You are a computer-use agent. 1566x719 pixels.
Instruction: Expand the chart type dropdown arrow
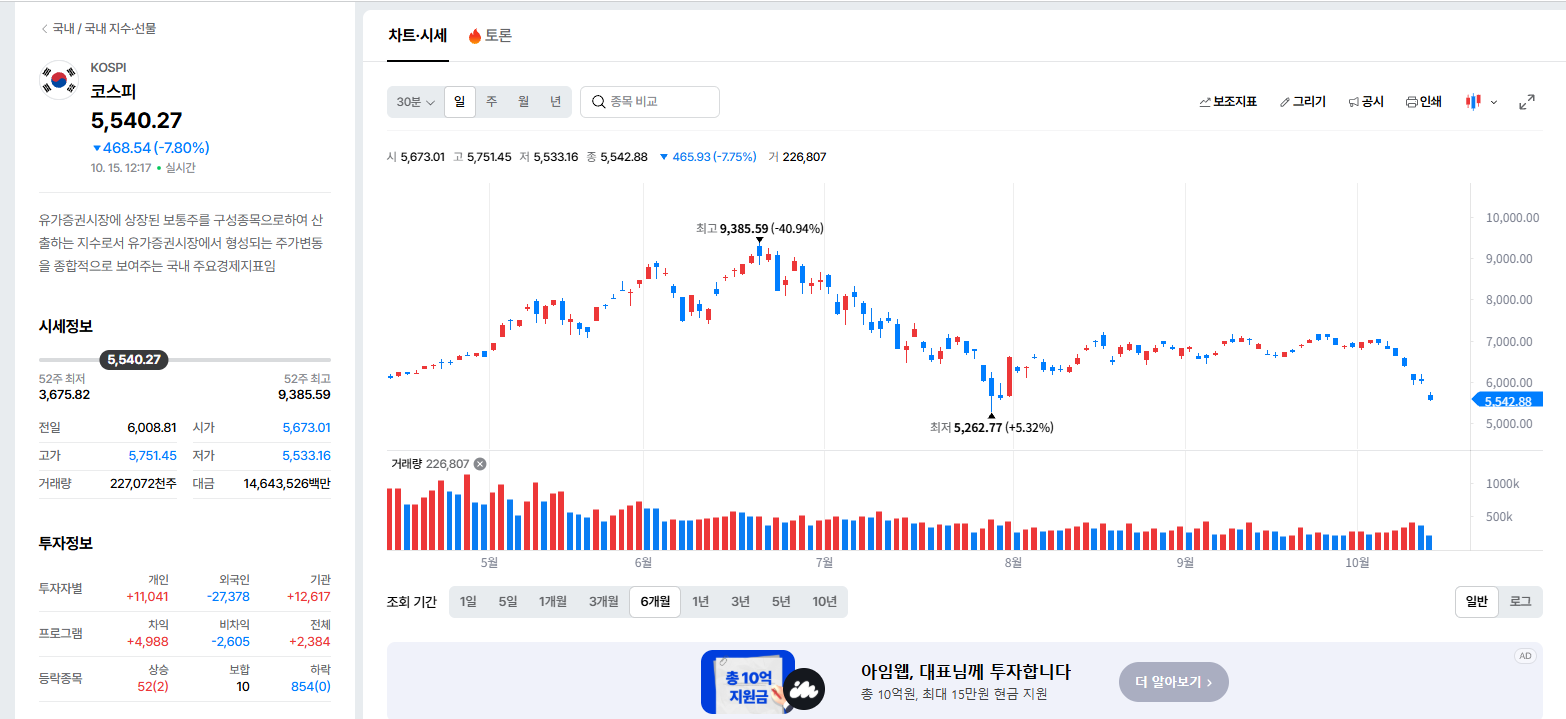pos(1494,102)
